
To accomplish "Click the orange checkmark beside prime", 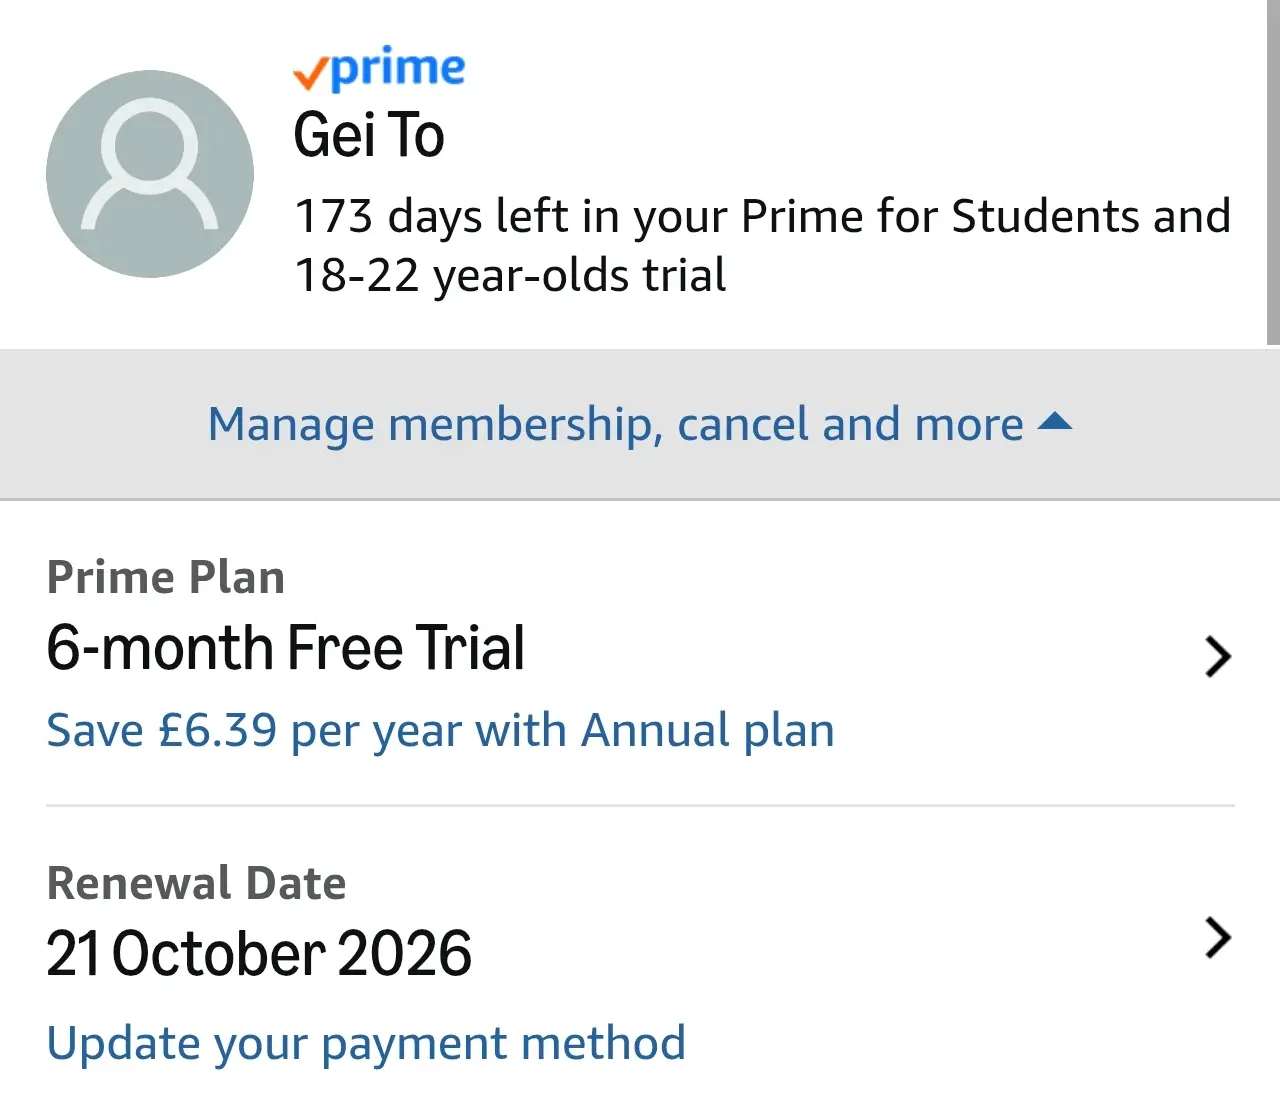I will pos(310,75).
